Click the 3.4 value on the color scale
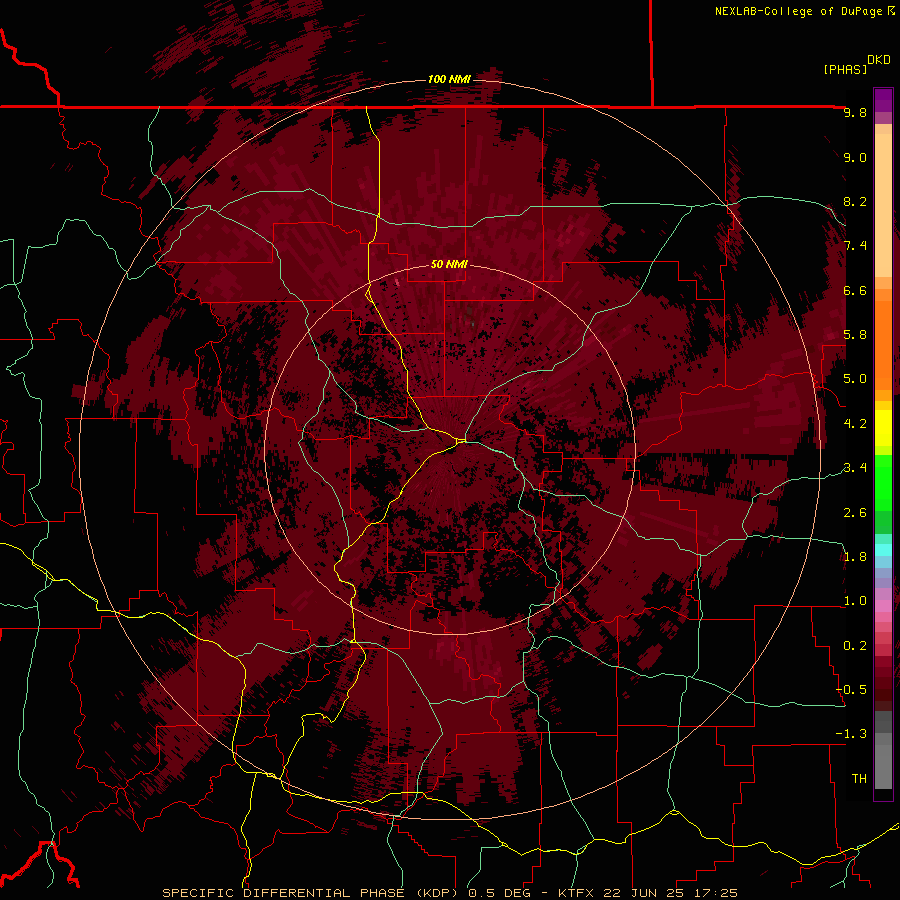 pyautogui.click(x=855, y=468)
